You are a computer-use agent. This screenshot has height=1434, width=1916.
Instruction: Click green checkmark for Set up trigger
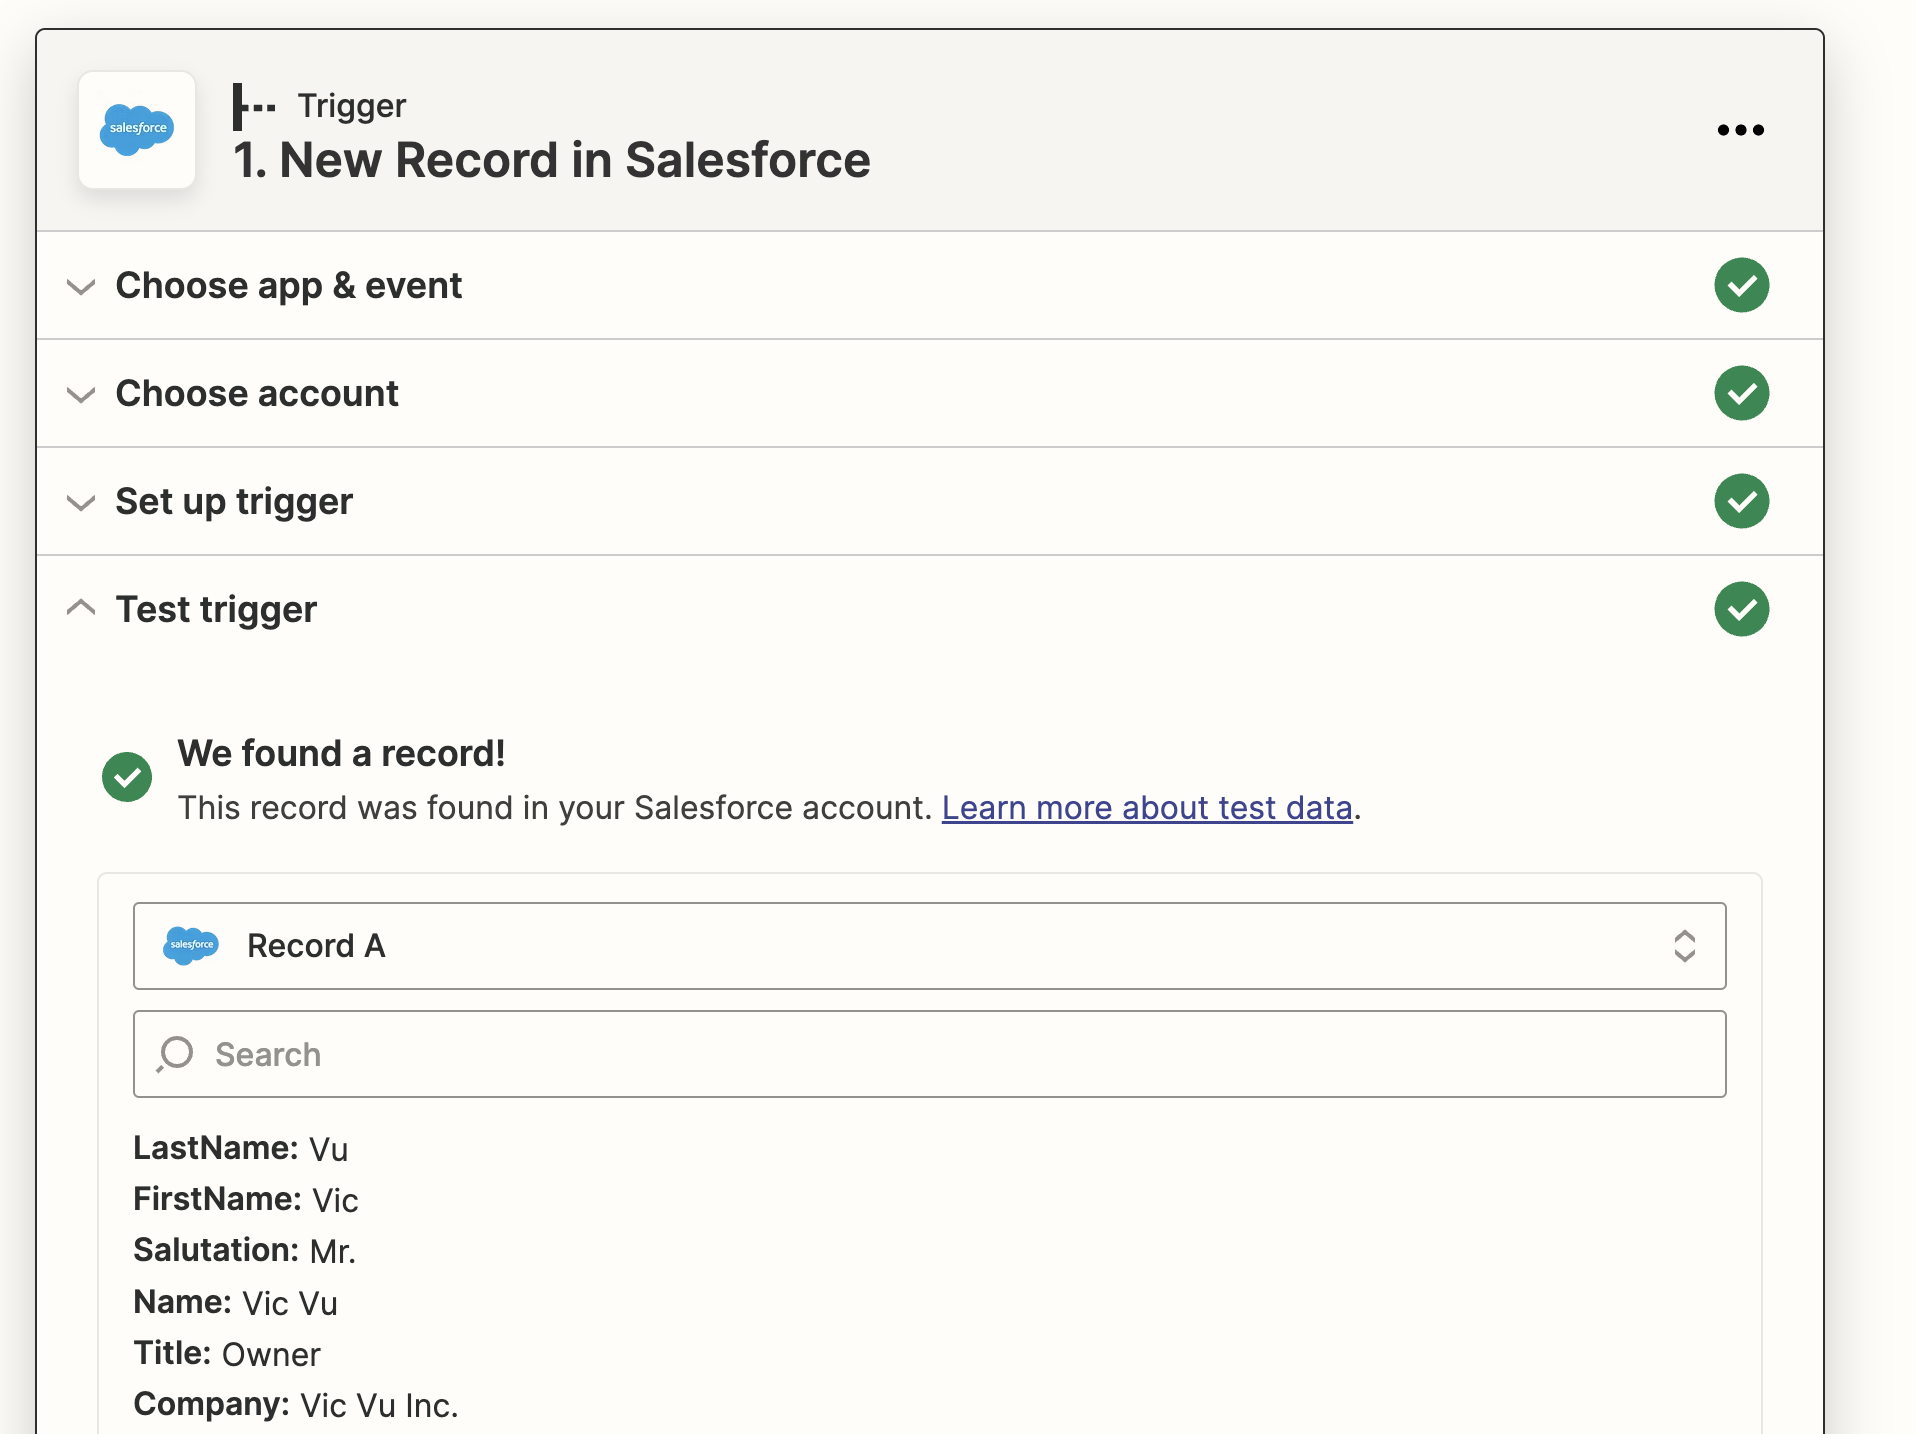click(x=1741, y=502)
